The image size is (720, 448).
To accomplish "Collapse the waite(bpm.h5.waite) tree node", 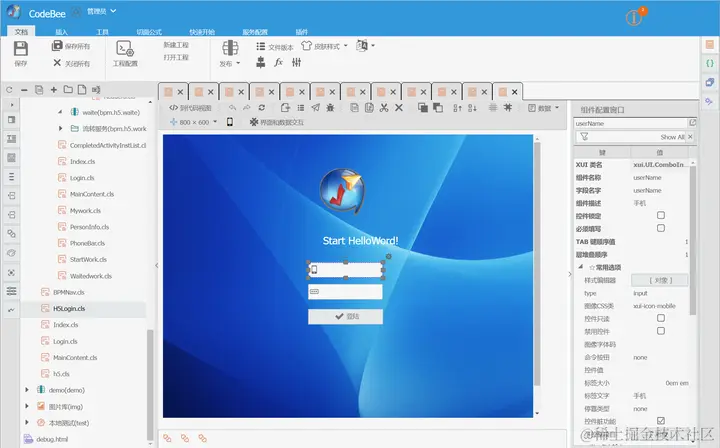I will point(60,112).
